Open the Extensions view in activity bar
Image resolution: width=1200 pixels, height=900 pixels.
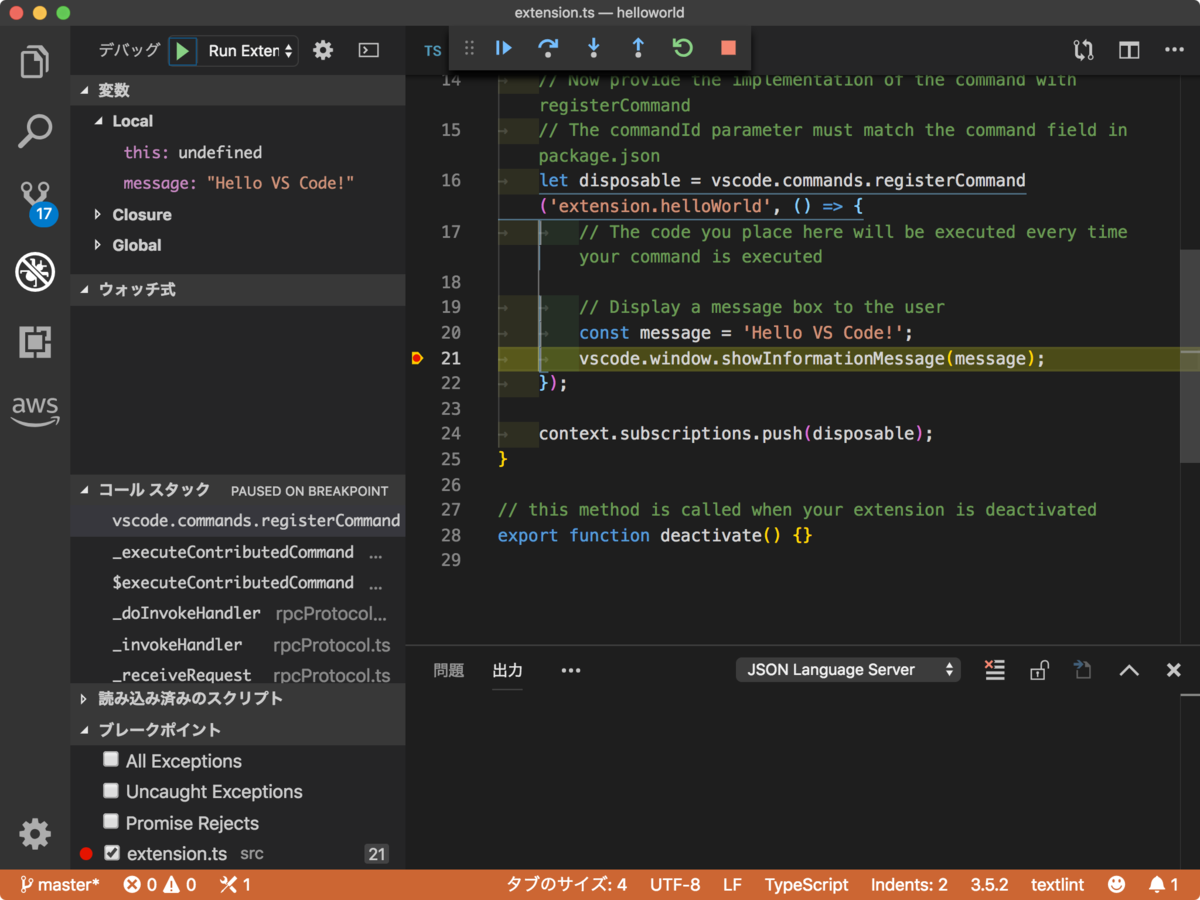pyautogui.click(x=35, y=342)
